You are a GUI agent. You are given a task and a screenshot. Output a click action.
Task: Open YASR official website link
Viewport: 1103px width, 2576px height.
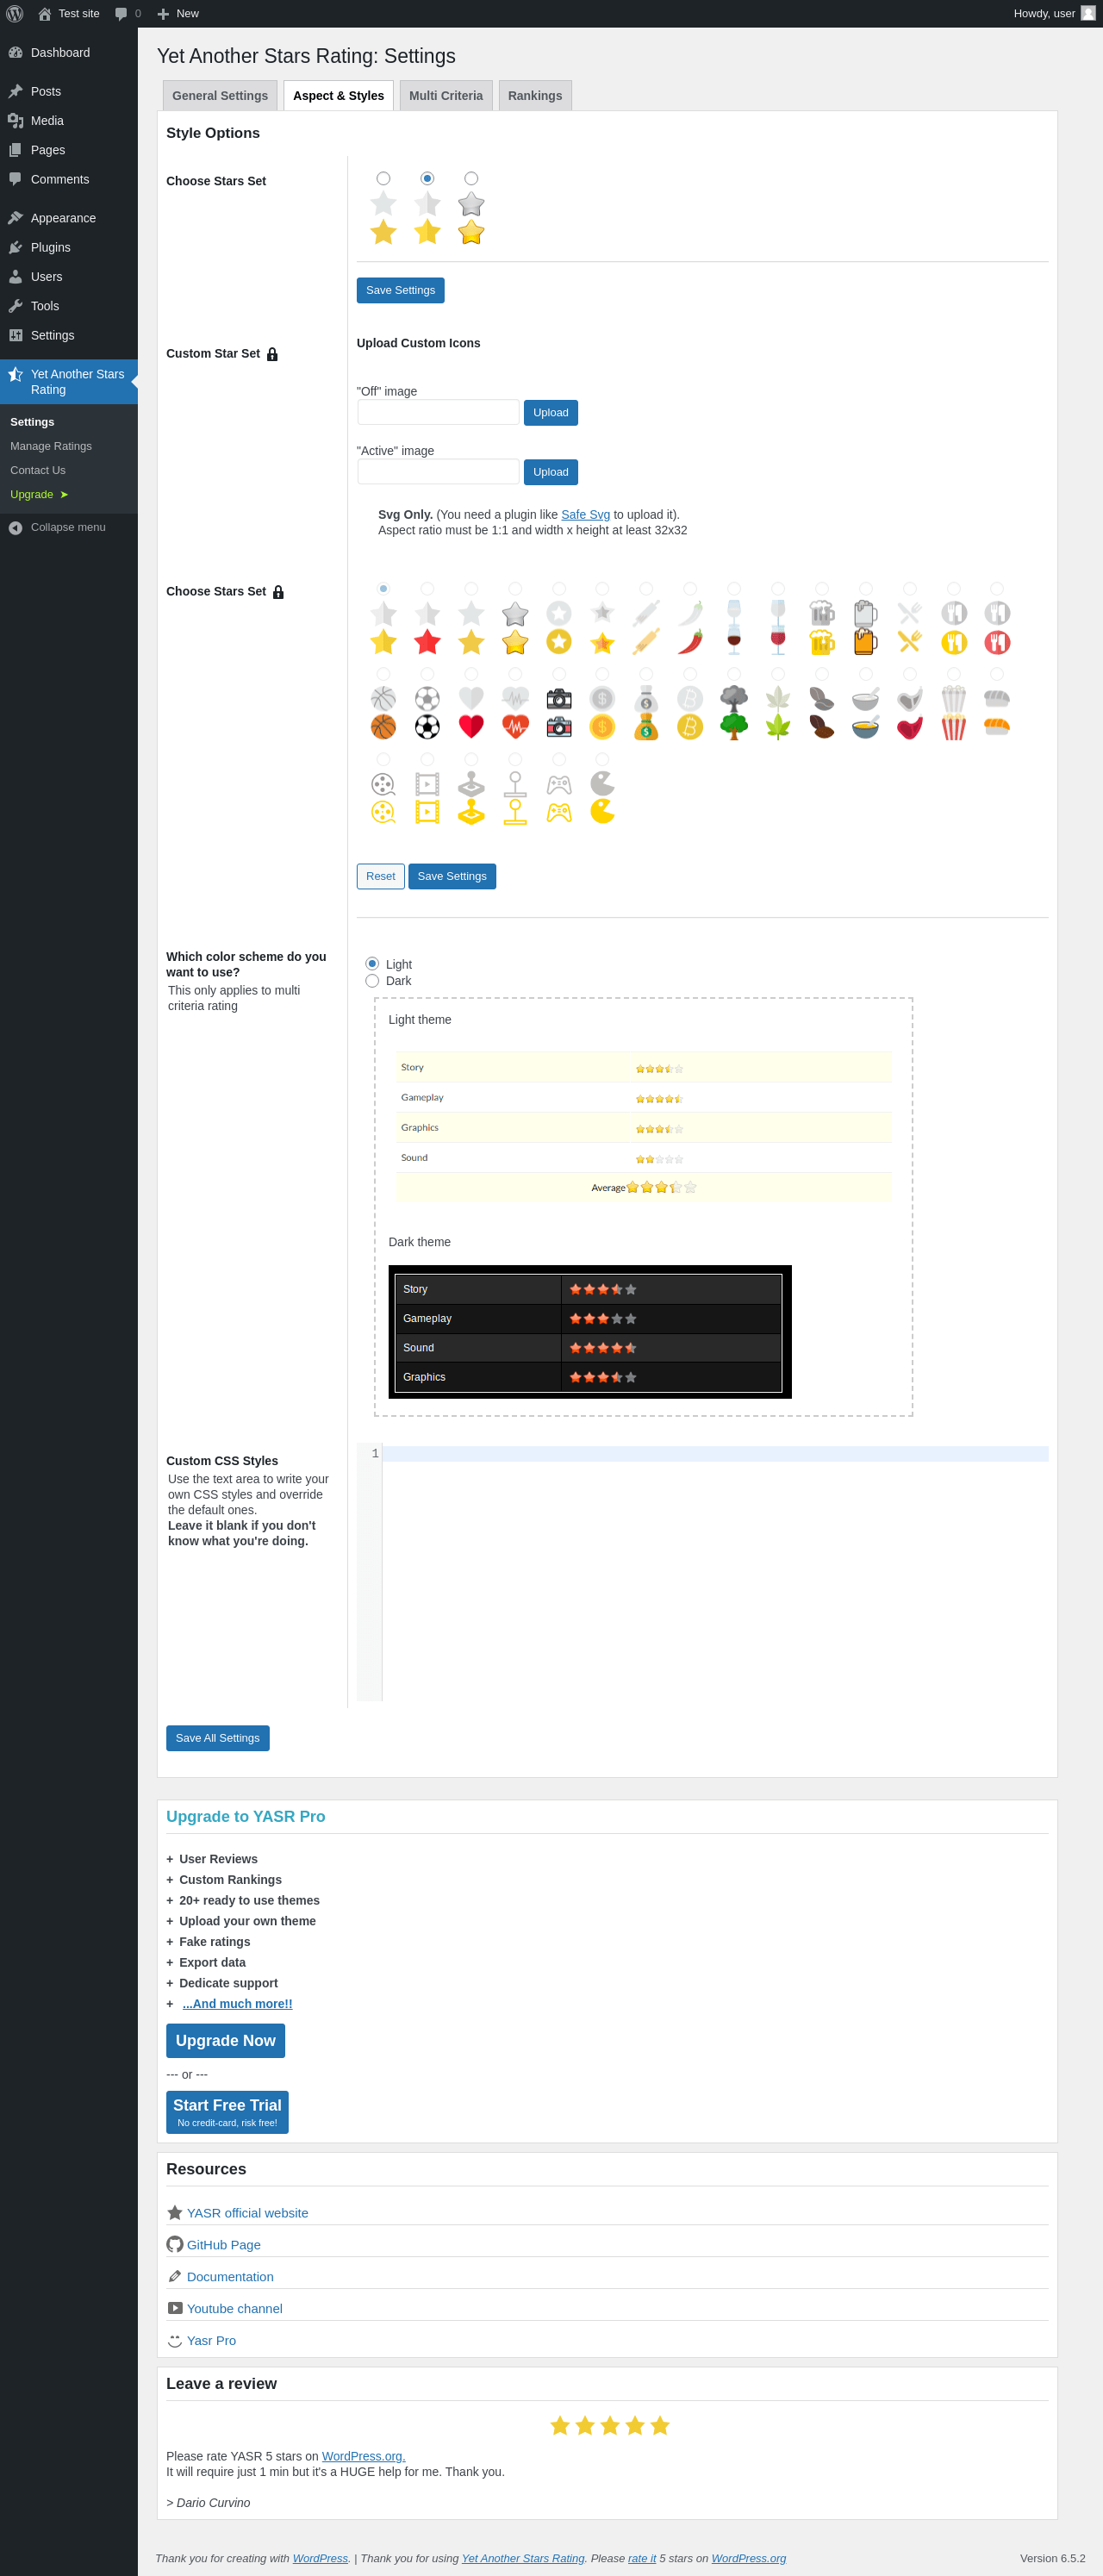click(247, 2213)
